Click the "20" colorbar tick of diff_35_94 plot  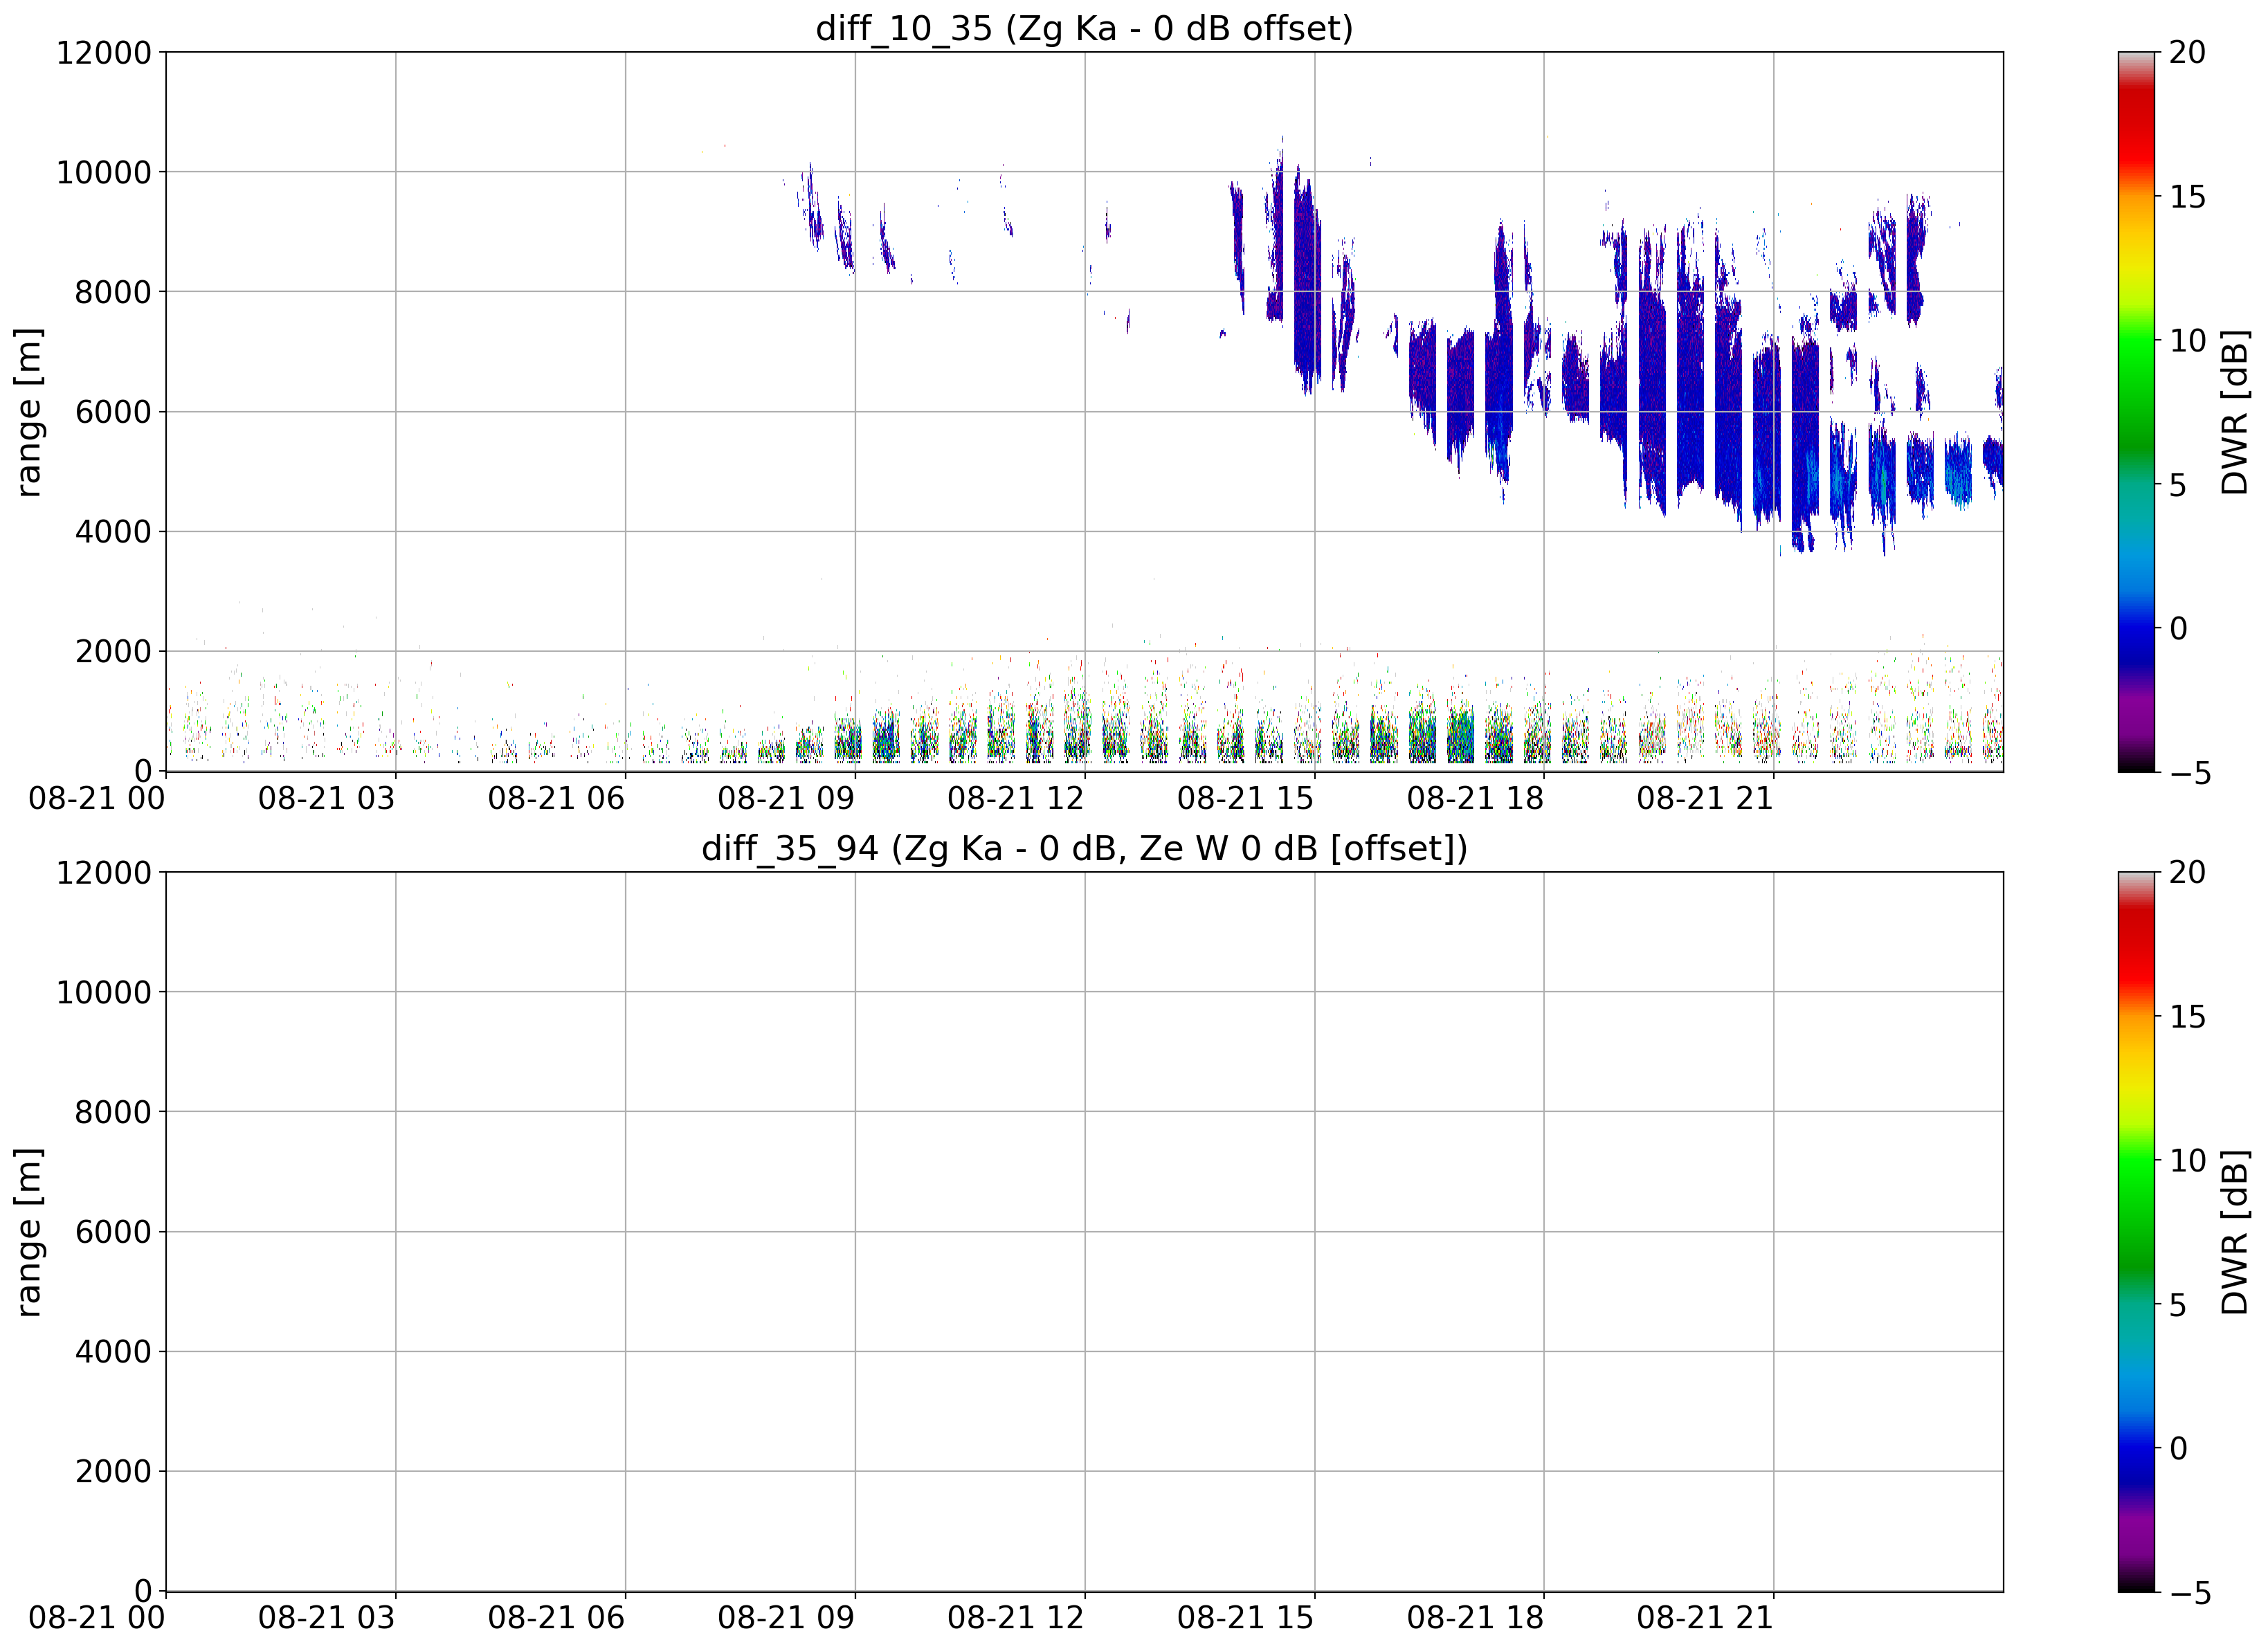pos(2187,873)
